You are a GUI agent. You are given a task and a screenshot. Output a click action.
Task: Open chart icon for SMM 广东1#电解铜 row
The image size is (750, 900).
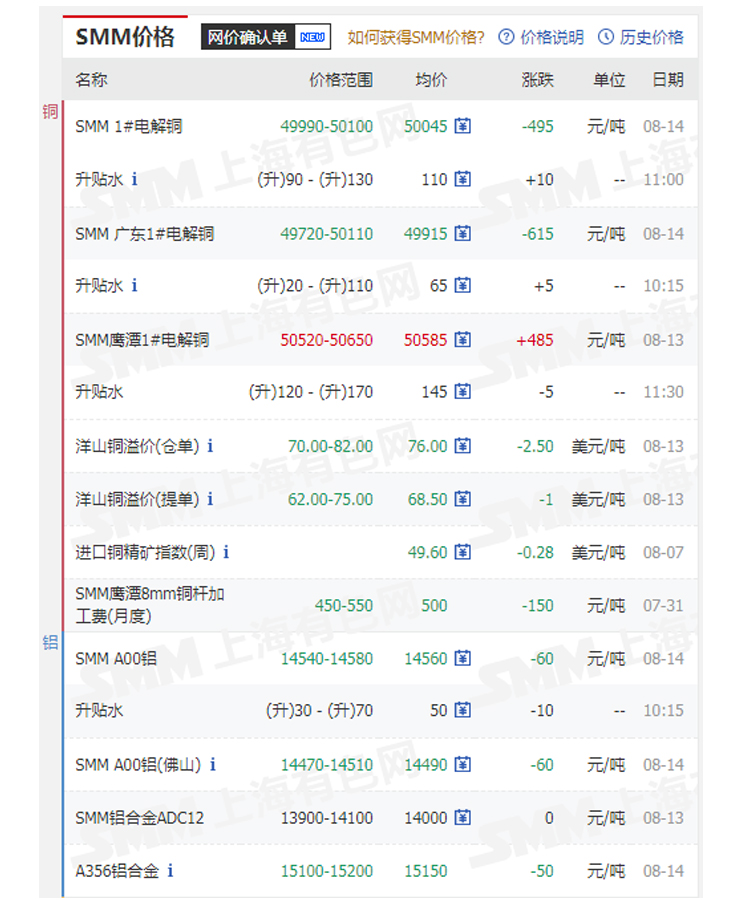click(462, 234)
